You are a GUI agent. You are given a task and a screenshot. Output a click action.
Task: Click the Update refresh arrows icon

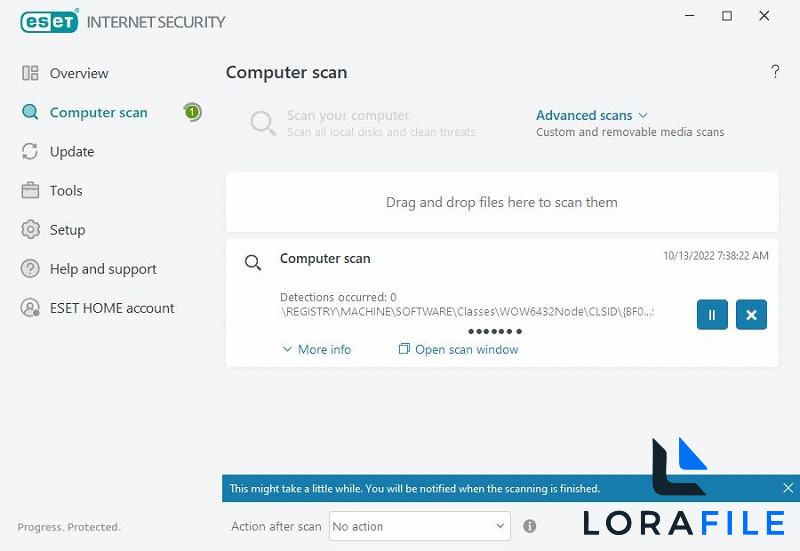point(30,152)
